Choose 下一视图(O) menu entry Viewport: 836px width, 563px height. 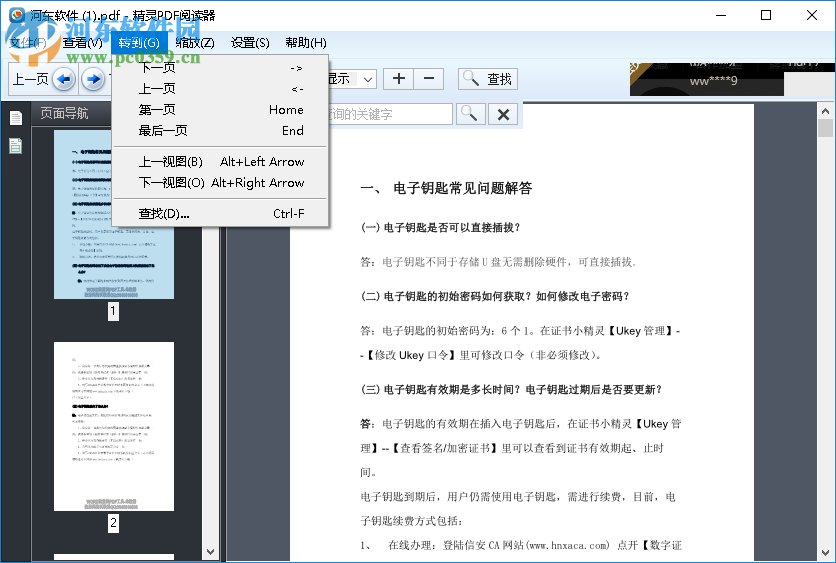[221, 183]
